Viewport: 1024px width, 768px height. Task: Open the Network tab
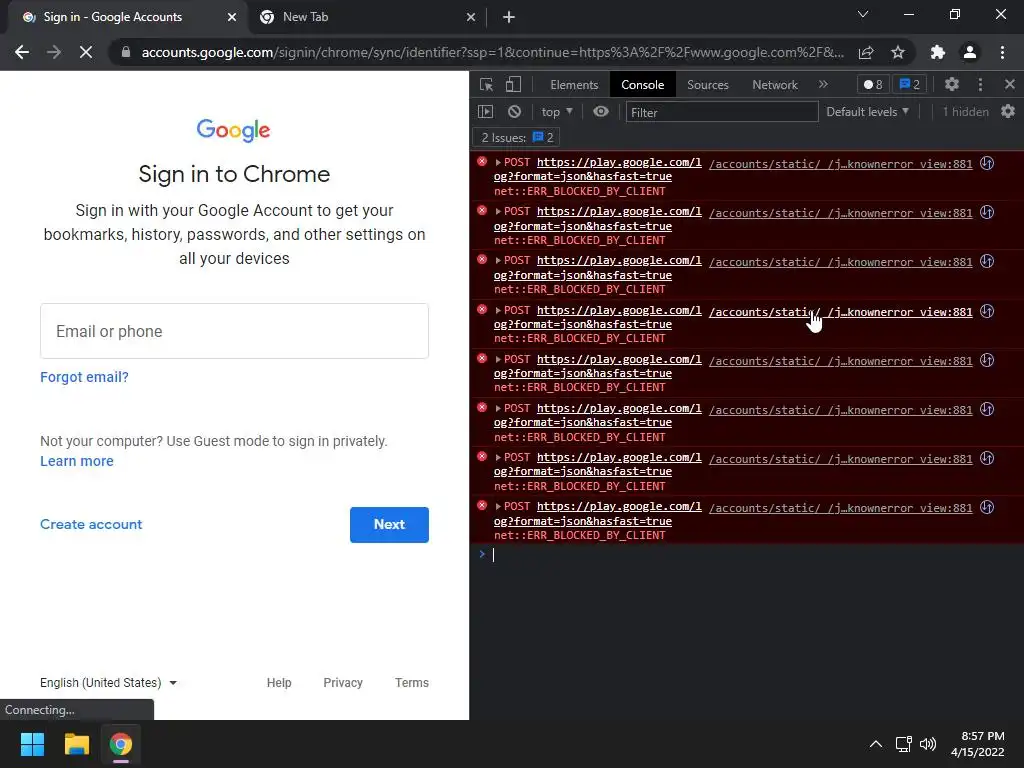point(775,85)
